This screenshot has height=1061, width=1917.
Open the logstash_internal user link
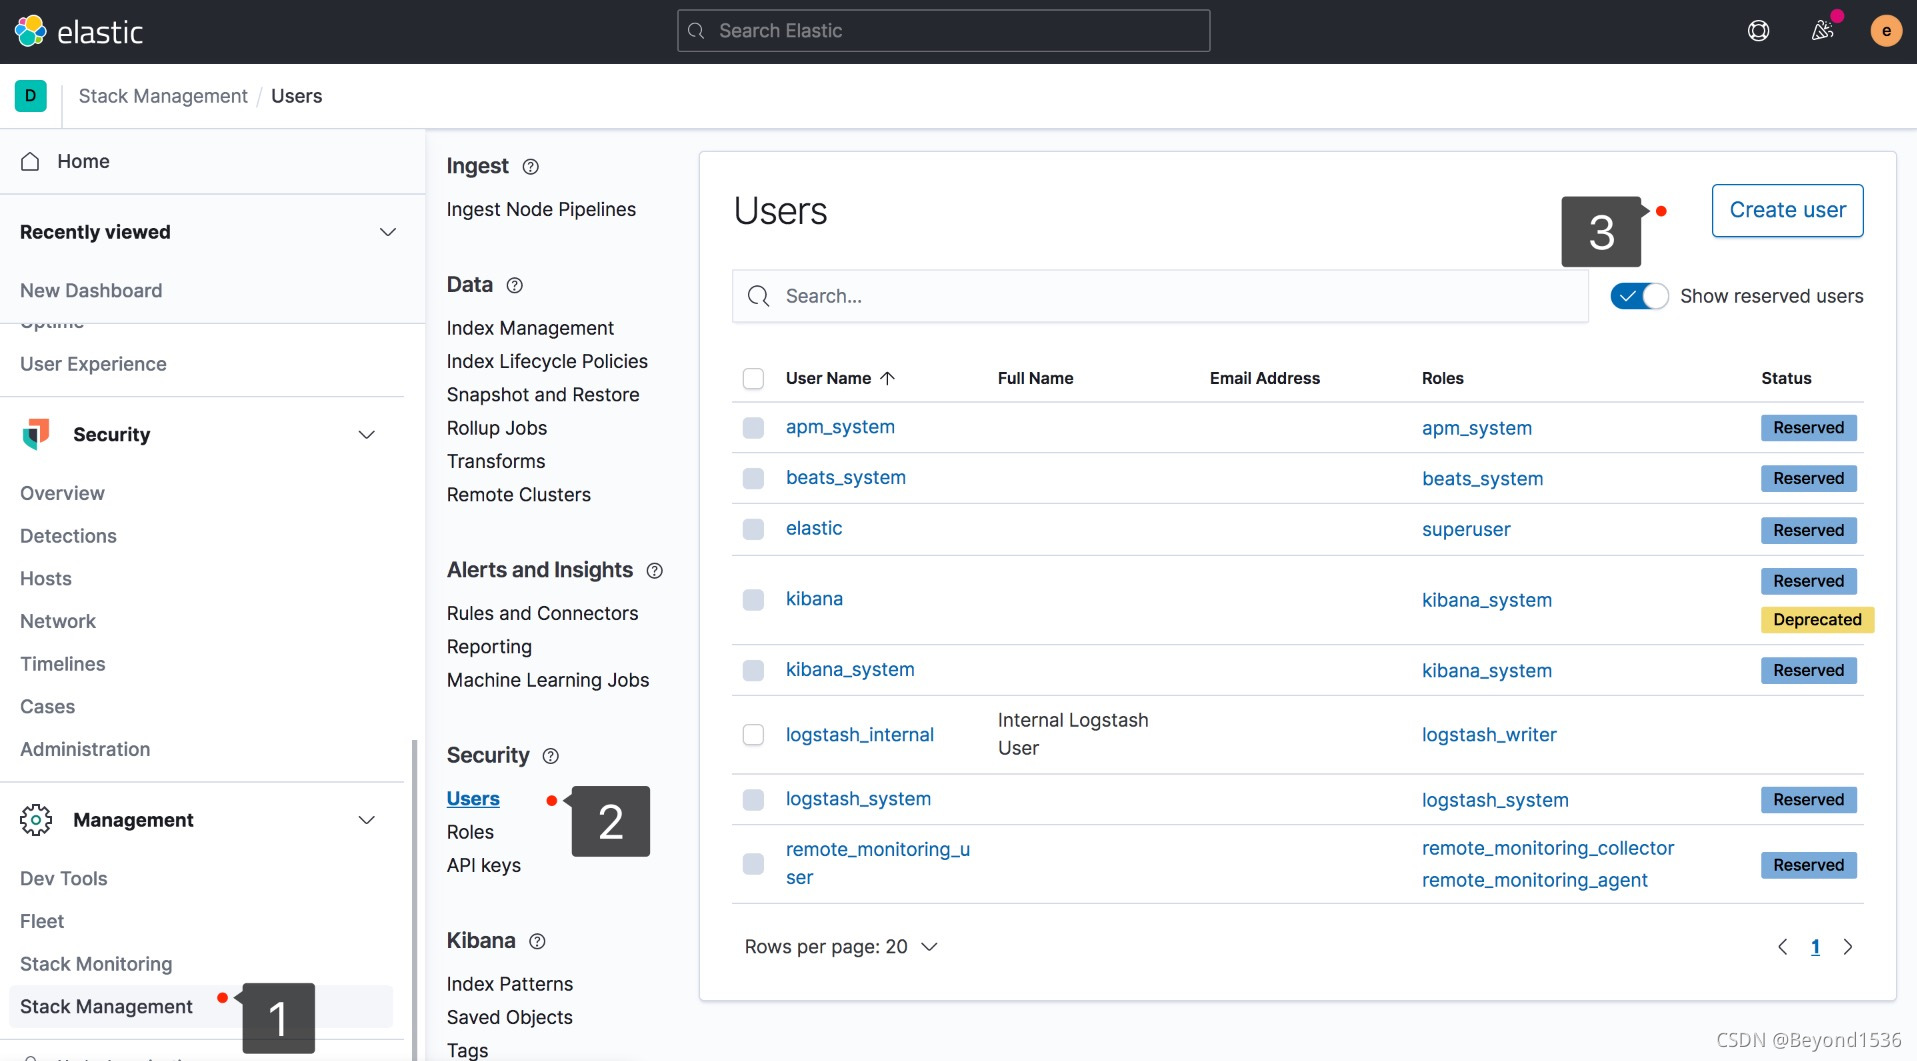[x=858, y=734]
